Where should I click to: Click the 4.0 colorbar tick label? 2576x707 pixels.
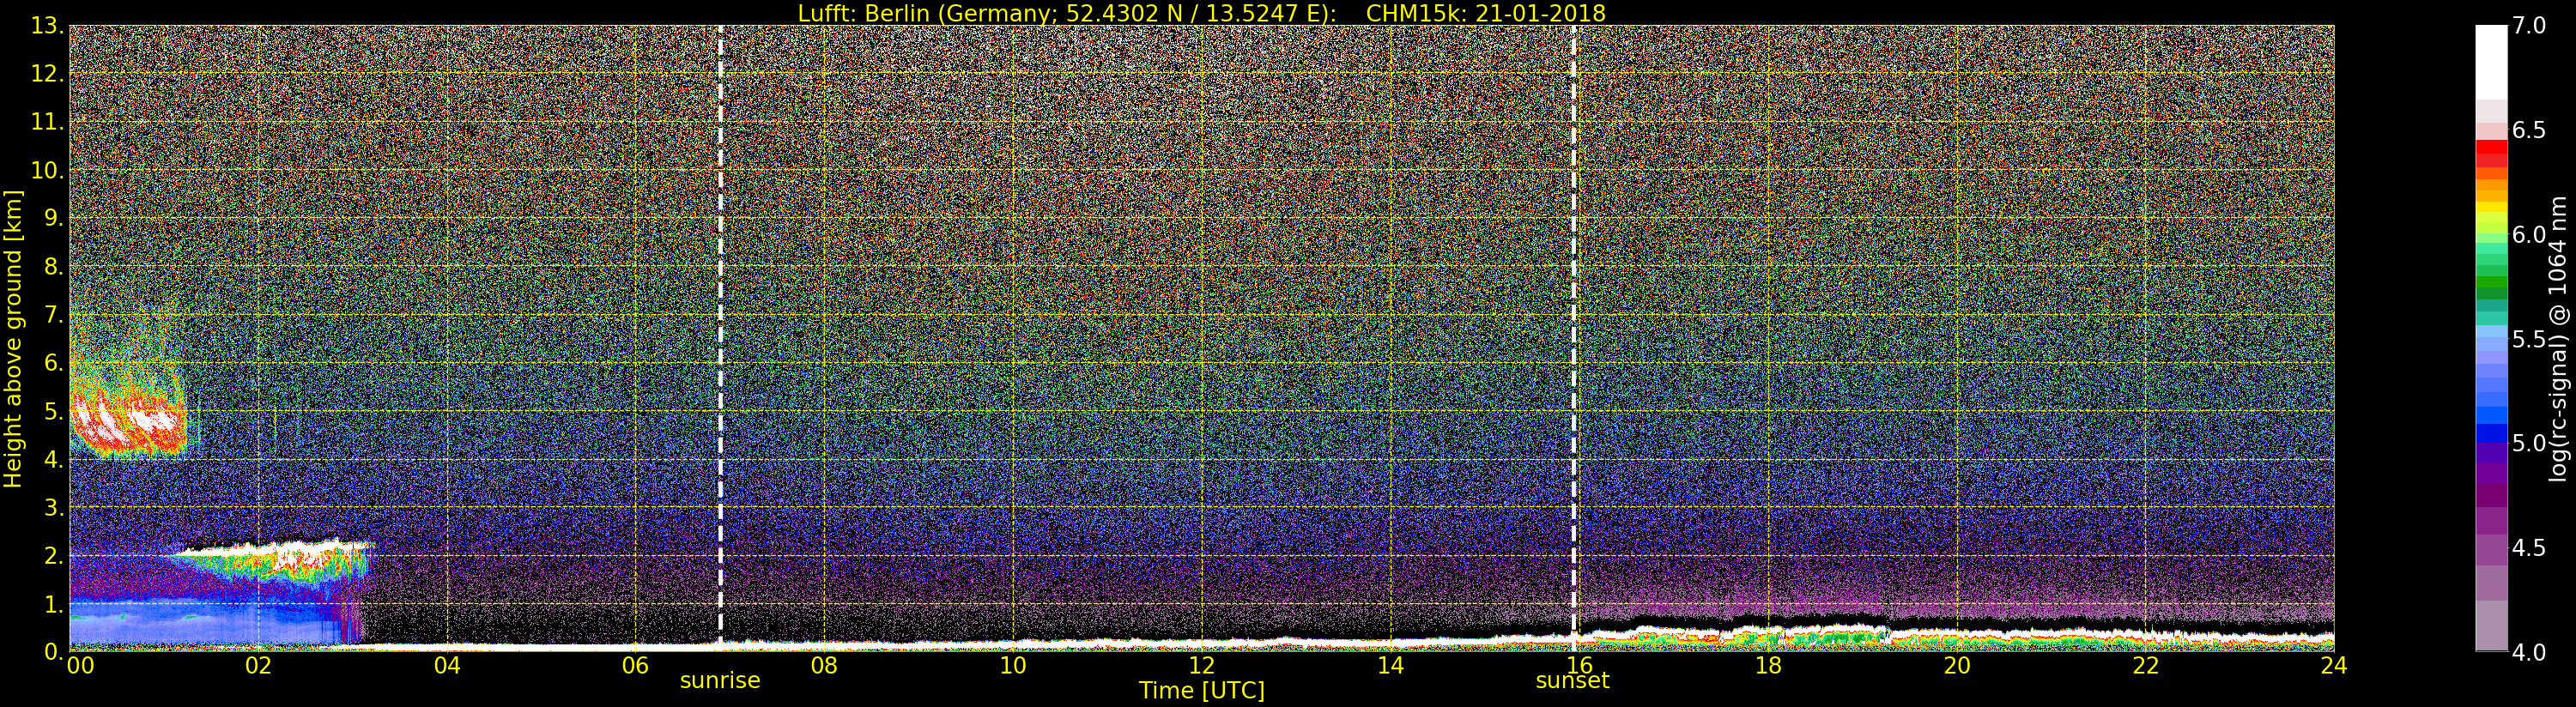pos(2530,652)
